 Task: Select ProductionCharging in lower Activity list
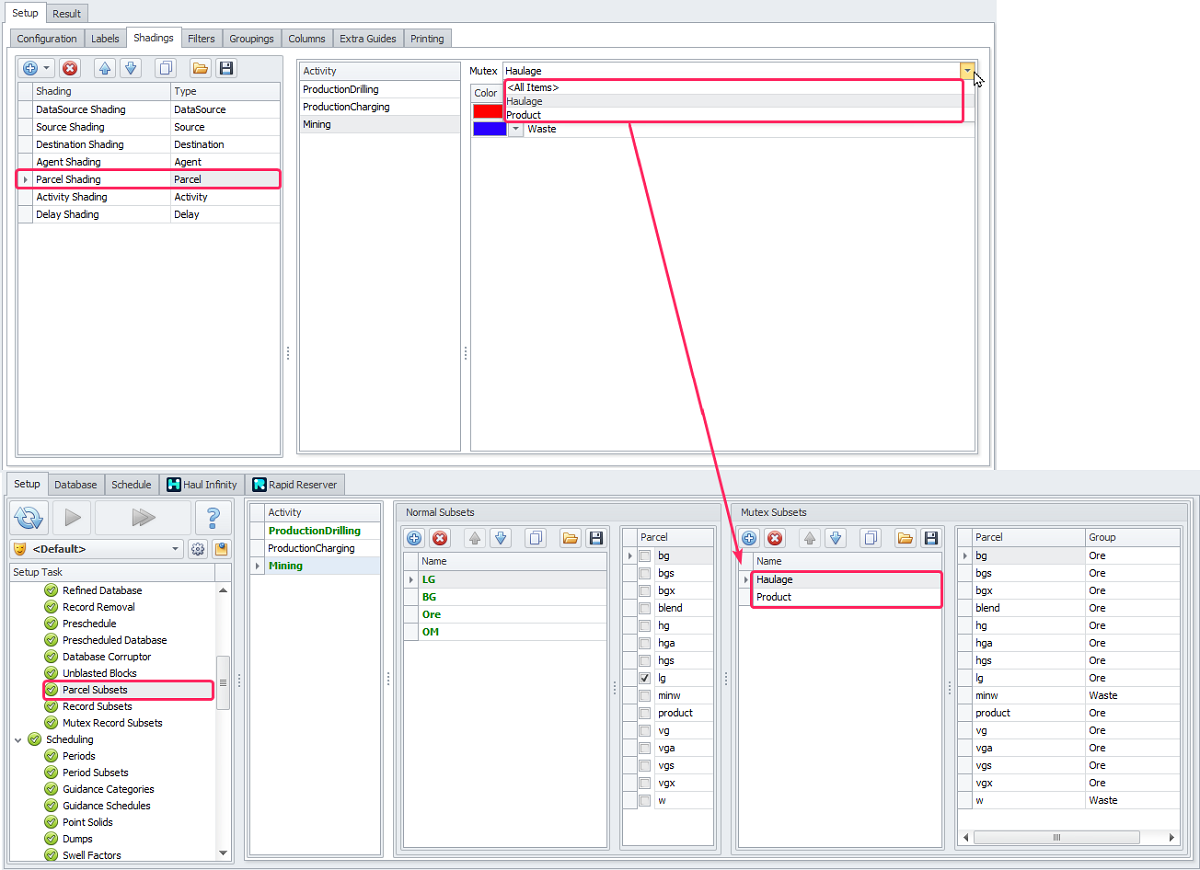[x=315, y=548]
